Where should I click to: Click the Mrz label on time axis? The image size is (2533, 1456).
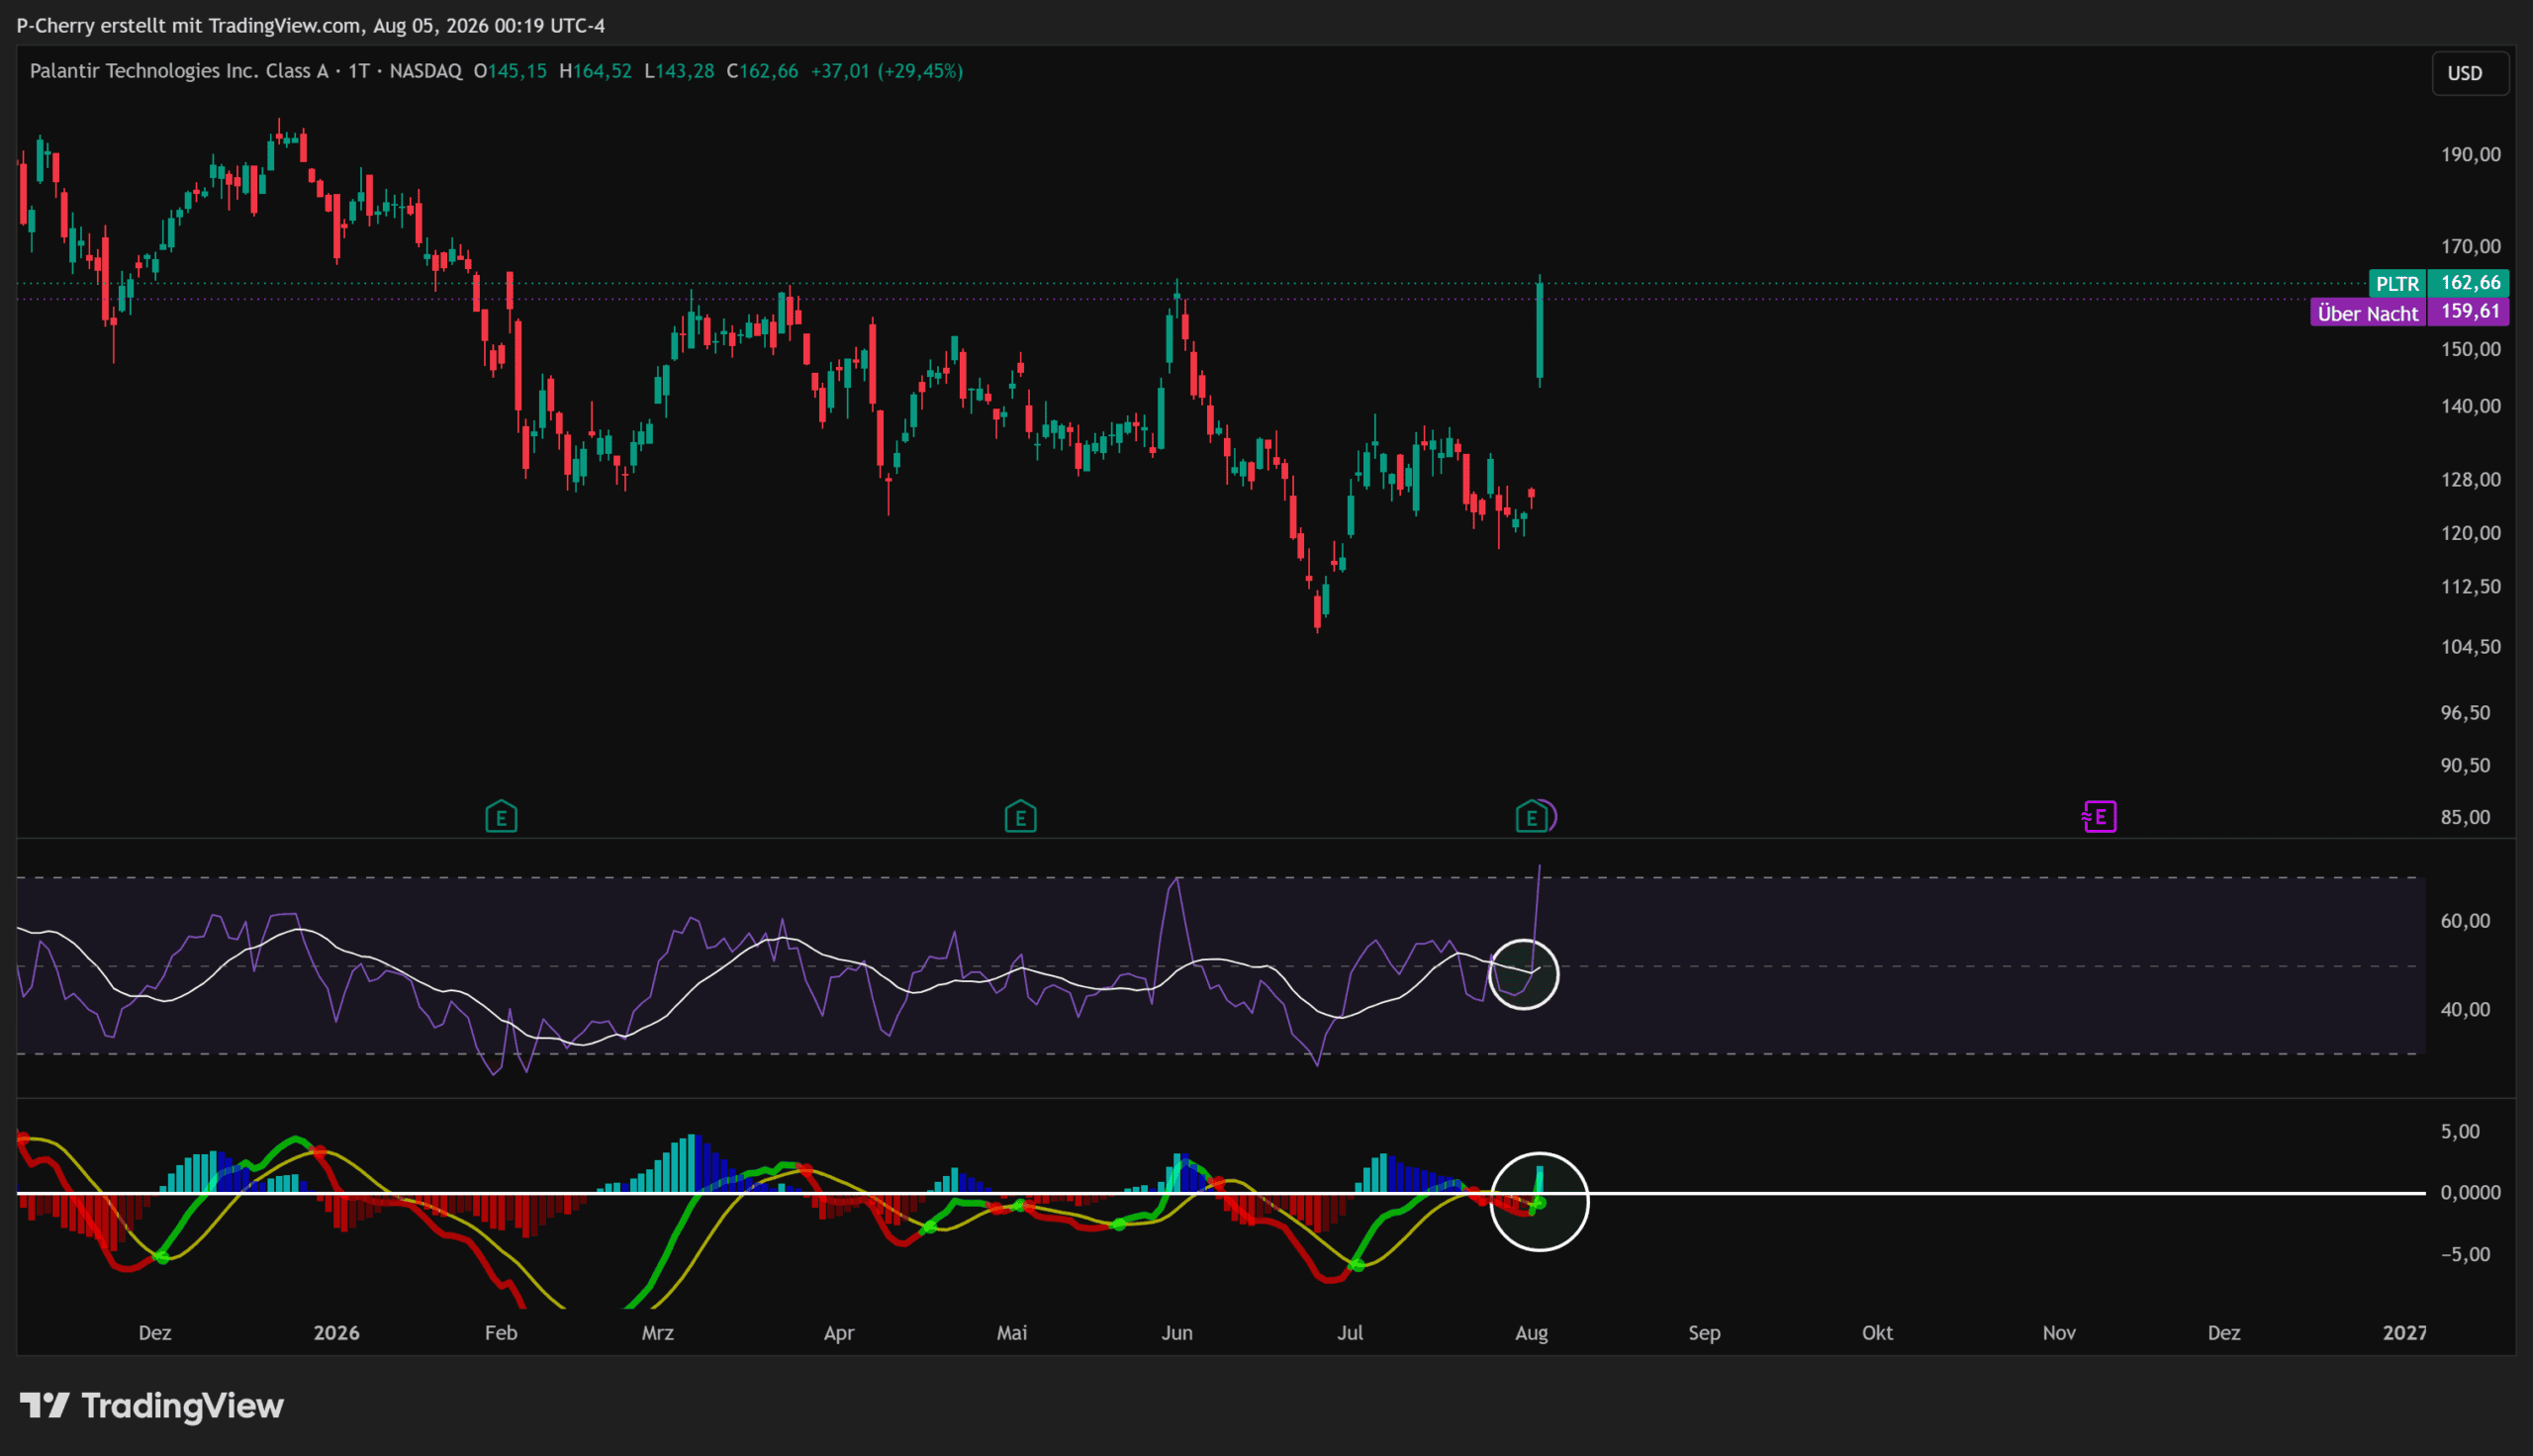[x=657, y=1333]
